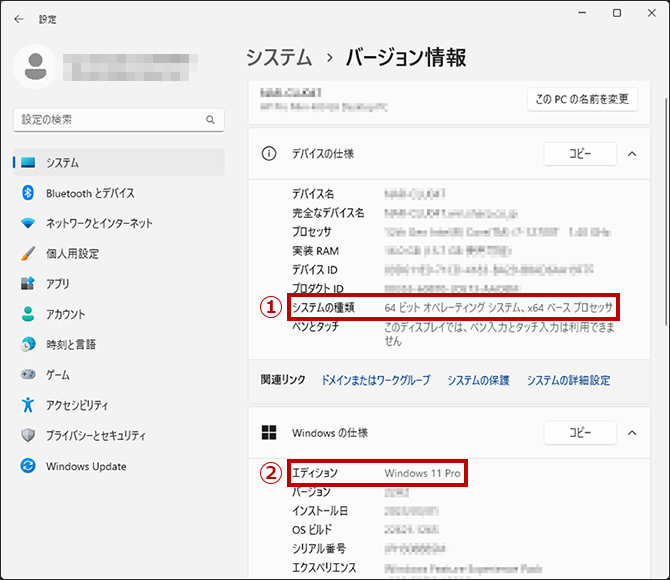The height and width of the screenshot is (580, 670).
Task: Click the network Wi-Fi icon
Action: 28,223
